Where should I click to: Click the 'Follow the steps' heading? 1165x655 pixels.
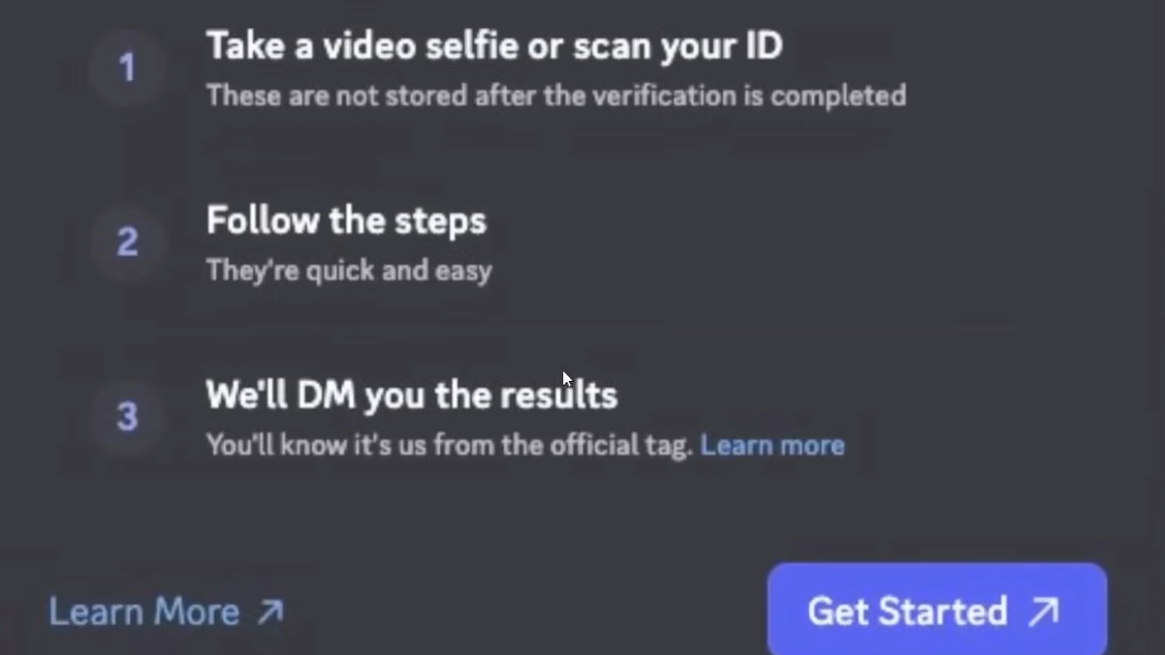[x=346, y=221]
